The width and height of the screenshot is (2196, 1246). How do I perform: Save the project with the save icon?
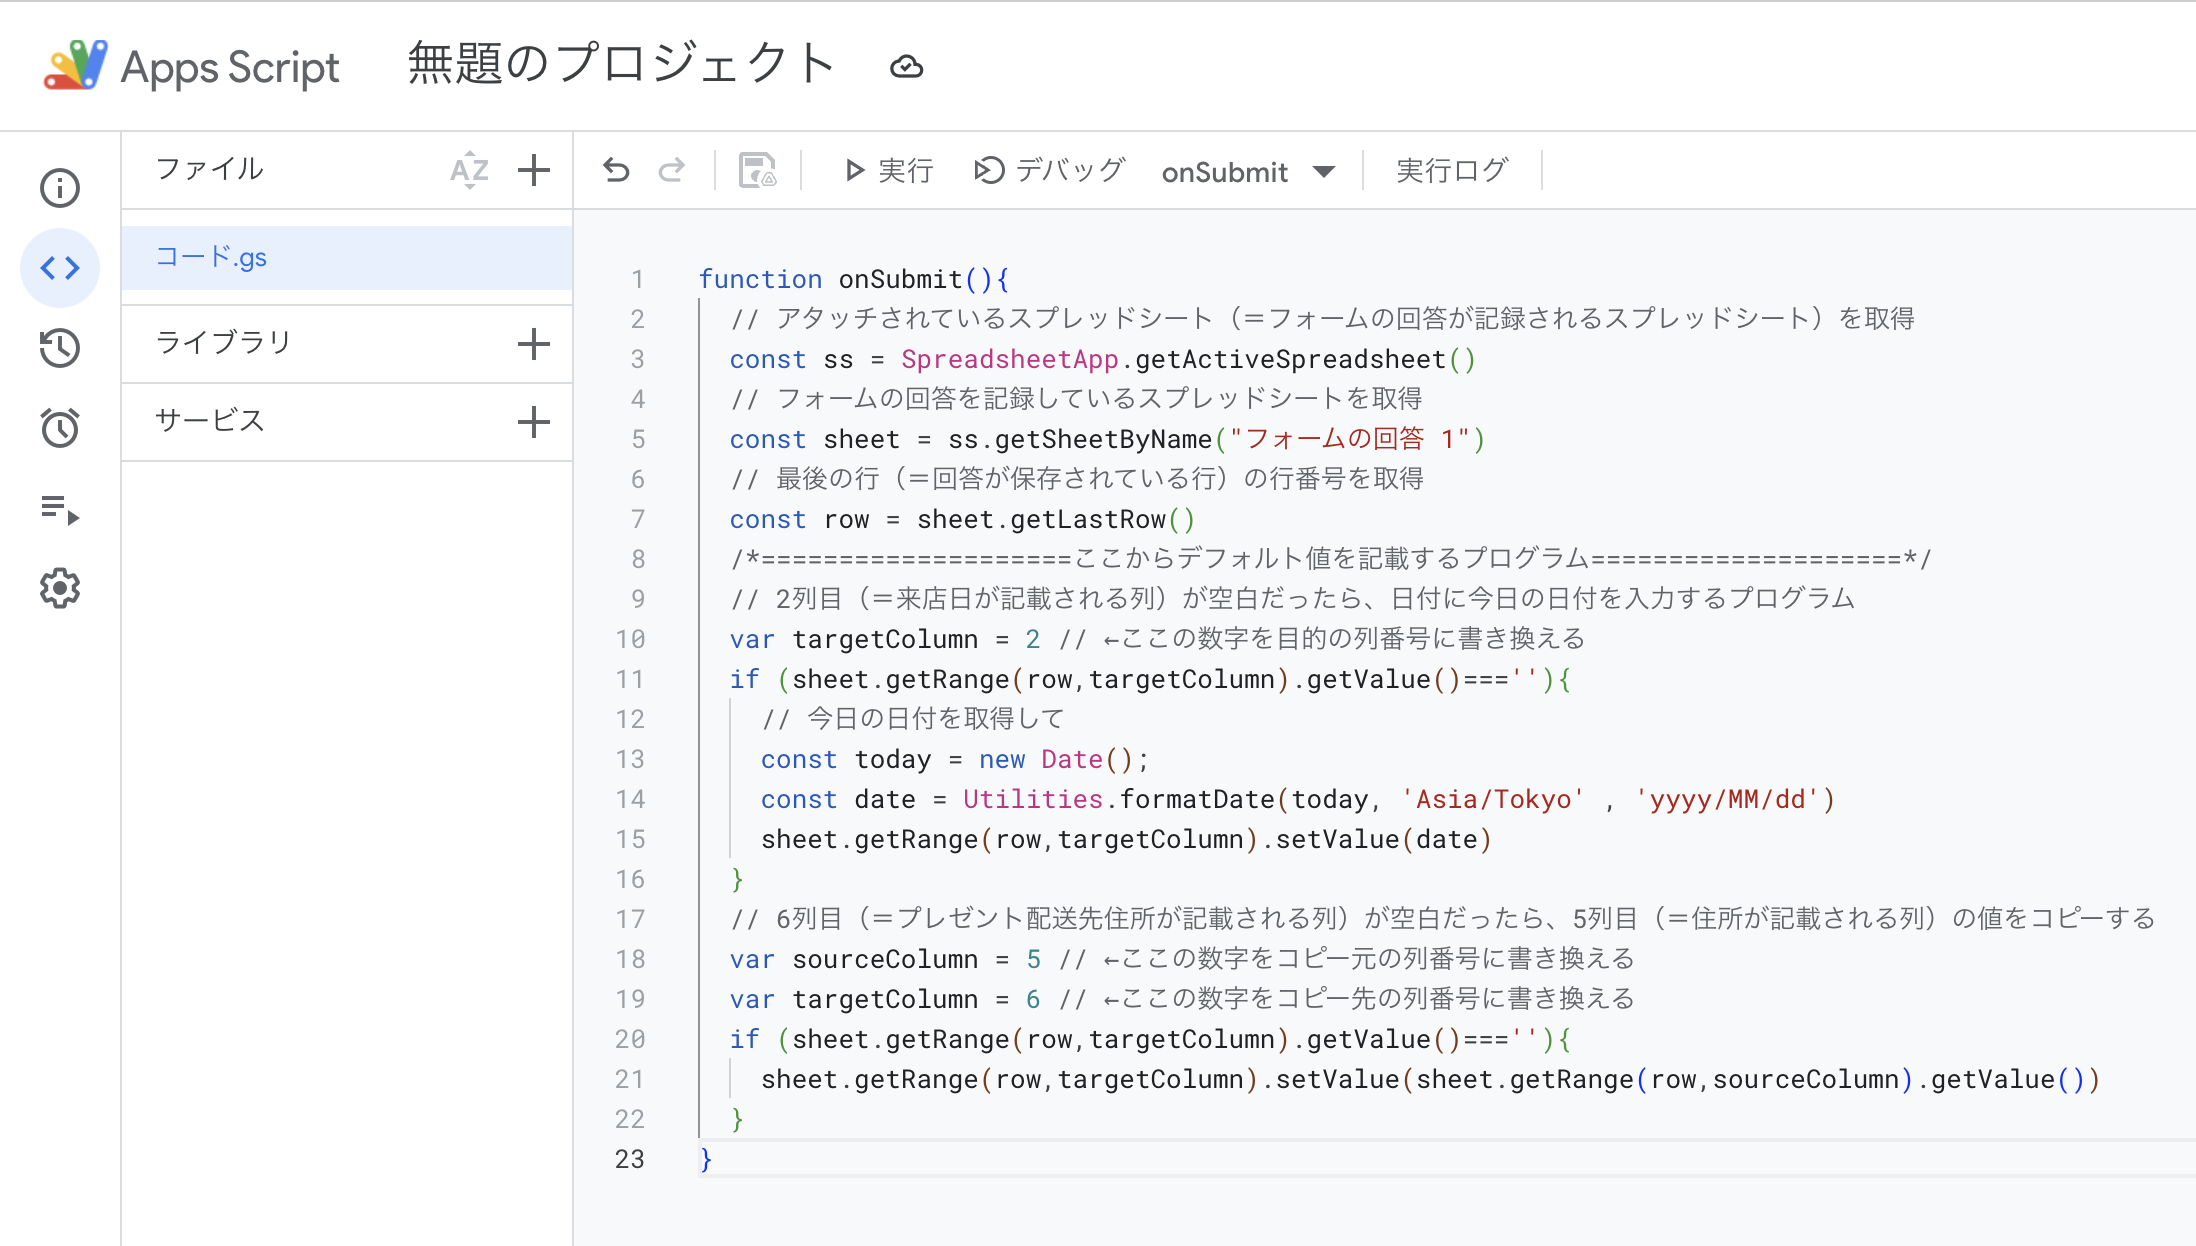757,170
